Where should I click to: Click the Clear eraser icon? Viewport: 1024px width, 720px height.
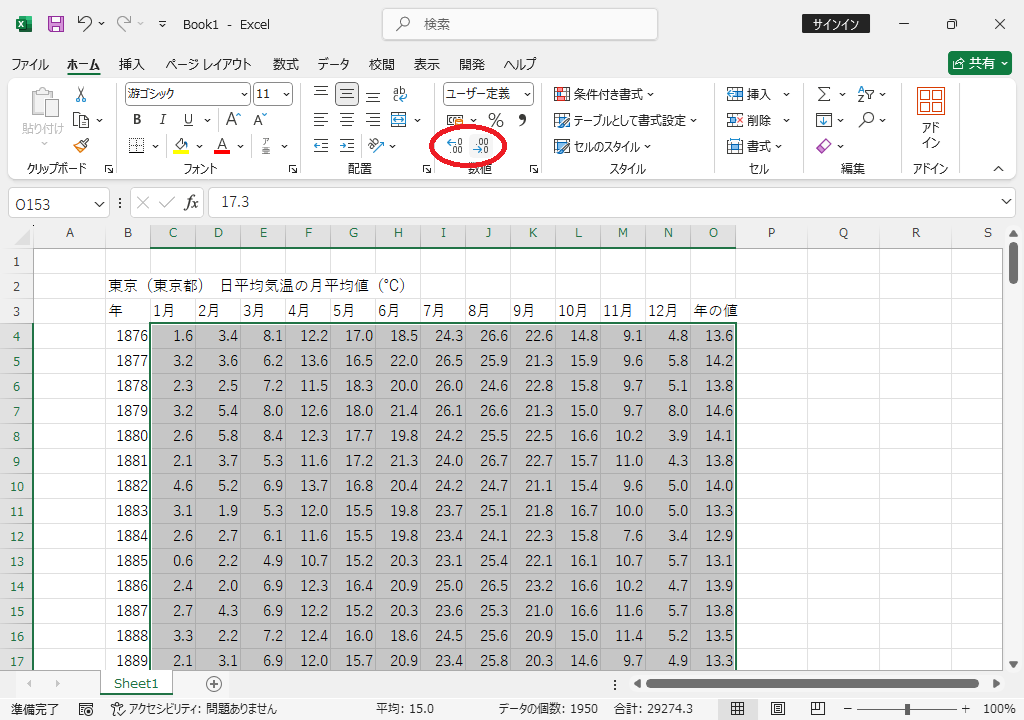pos(824,146)
